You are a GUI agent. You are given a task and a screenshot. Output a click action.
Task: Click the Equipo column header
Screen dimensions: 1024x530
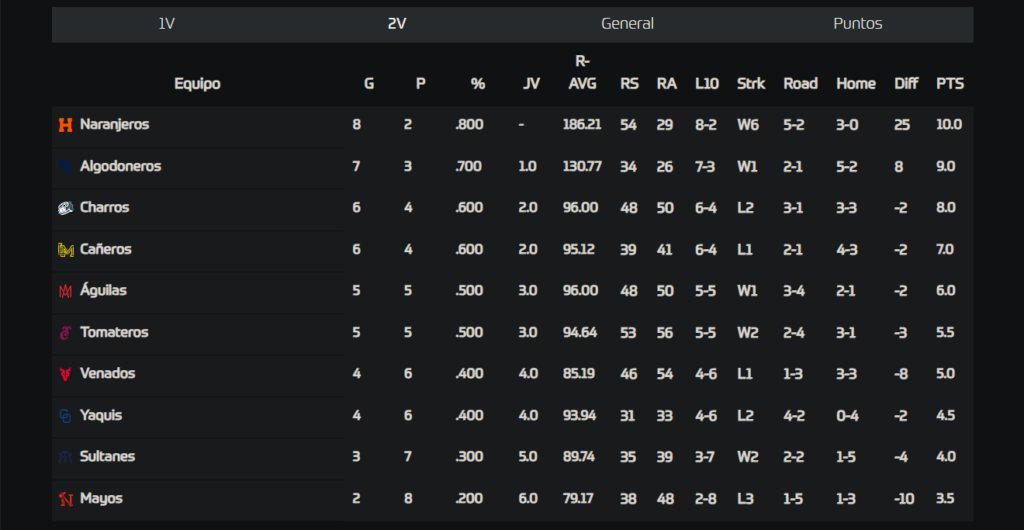pos(197,84)
